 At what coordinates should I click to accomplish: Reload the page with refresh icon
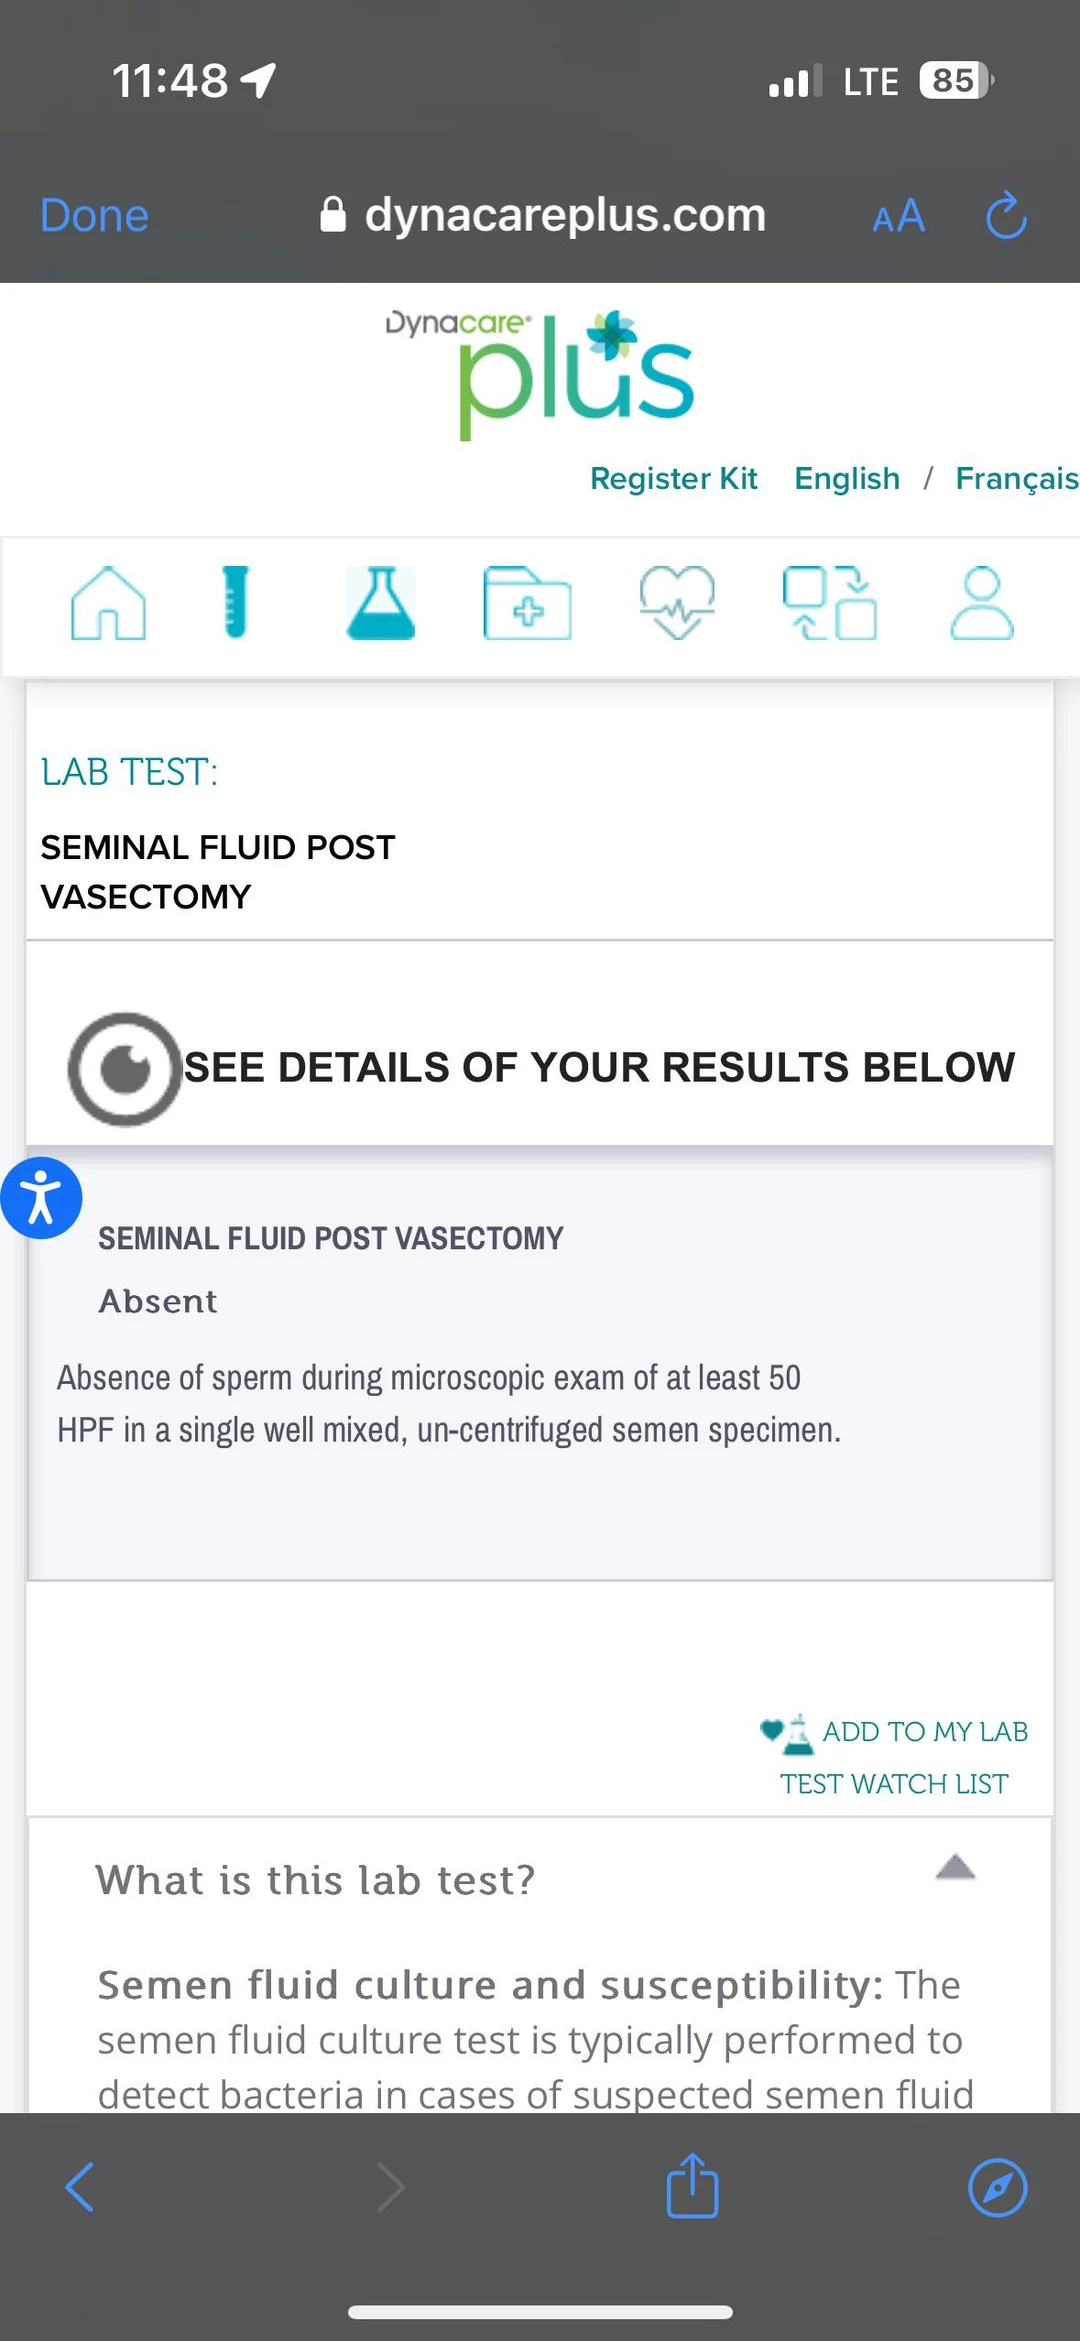(1006, 214)
